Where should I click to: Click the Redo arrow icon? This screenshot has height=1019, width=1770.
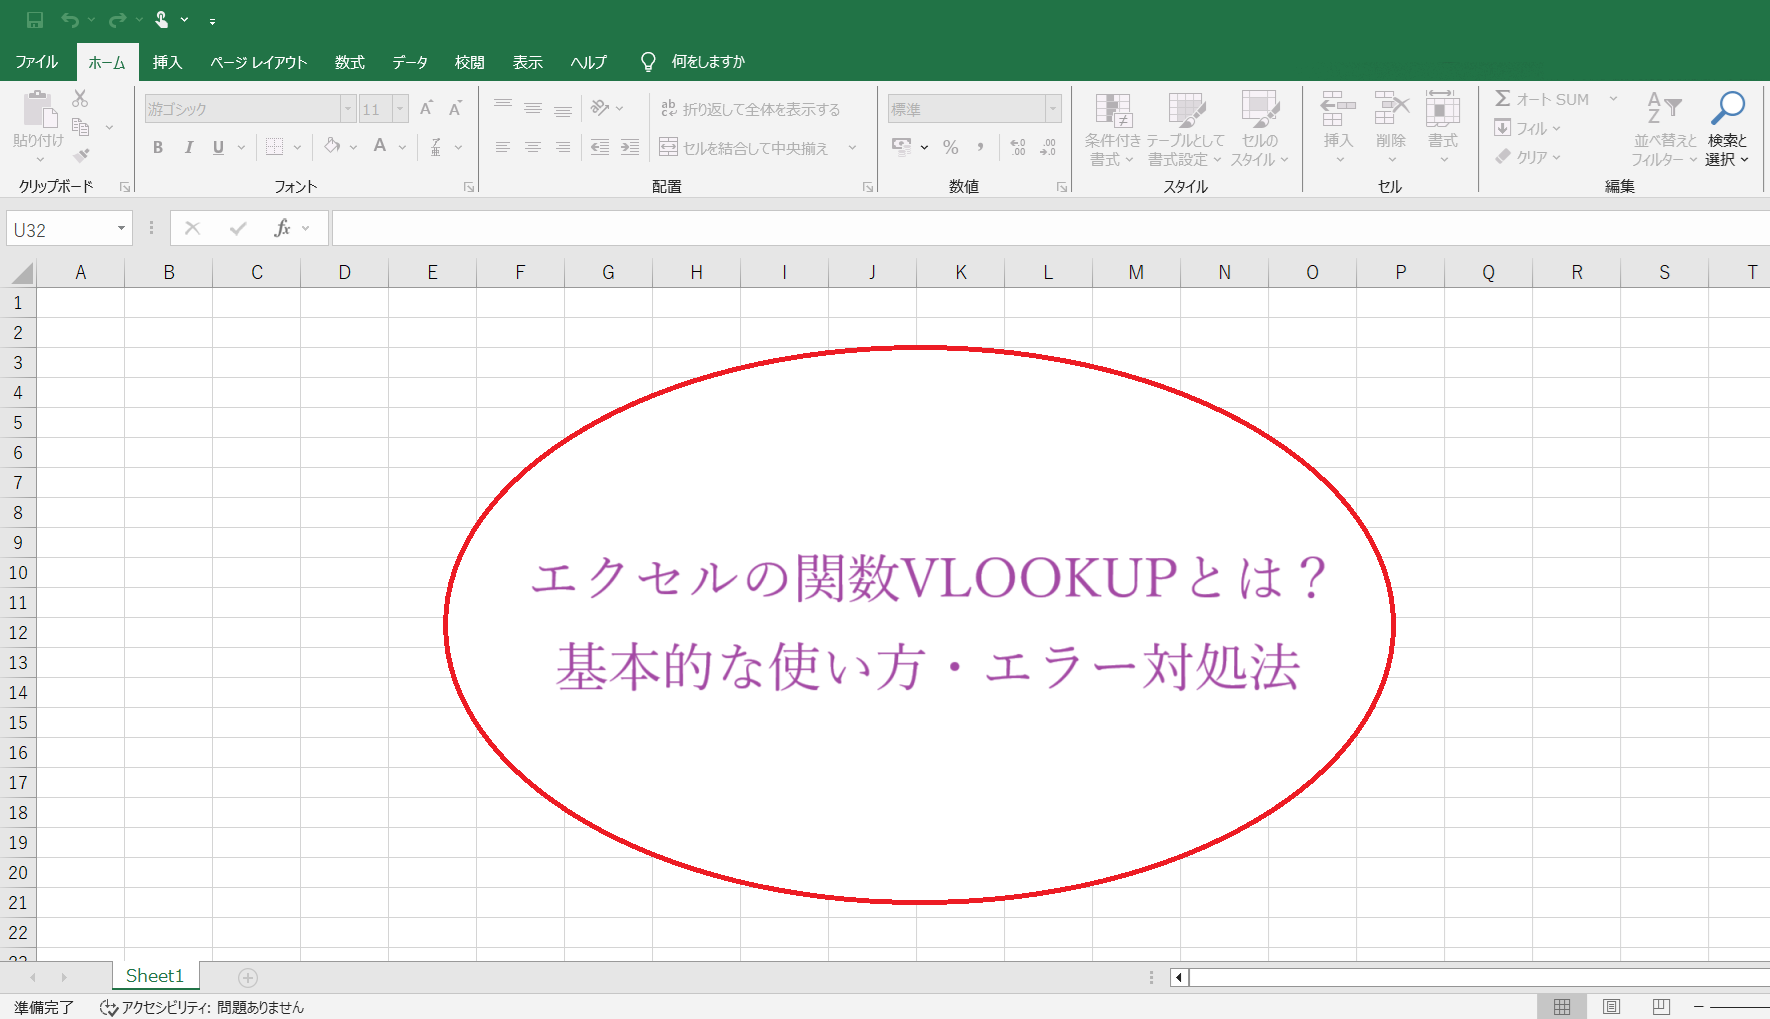117,20
